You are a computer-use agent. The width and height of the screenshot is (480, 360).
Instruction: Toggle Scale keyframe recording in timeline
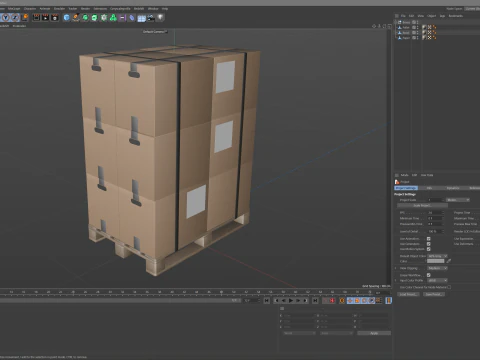coord(357,301)
